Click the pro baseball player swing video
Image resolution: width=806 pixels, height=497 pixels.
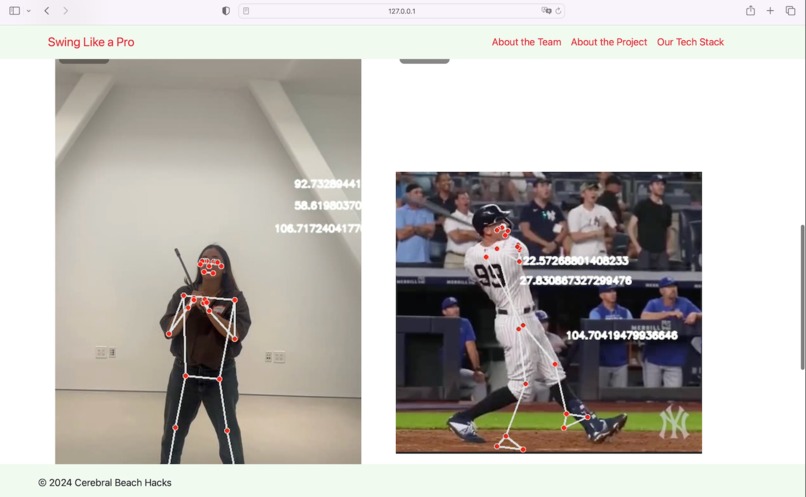tap(548, 312)
